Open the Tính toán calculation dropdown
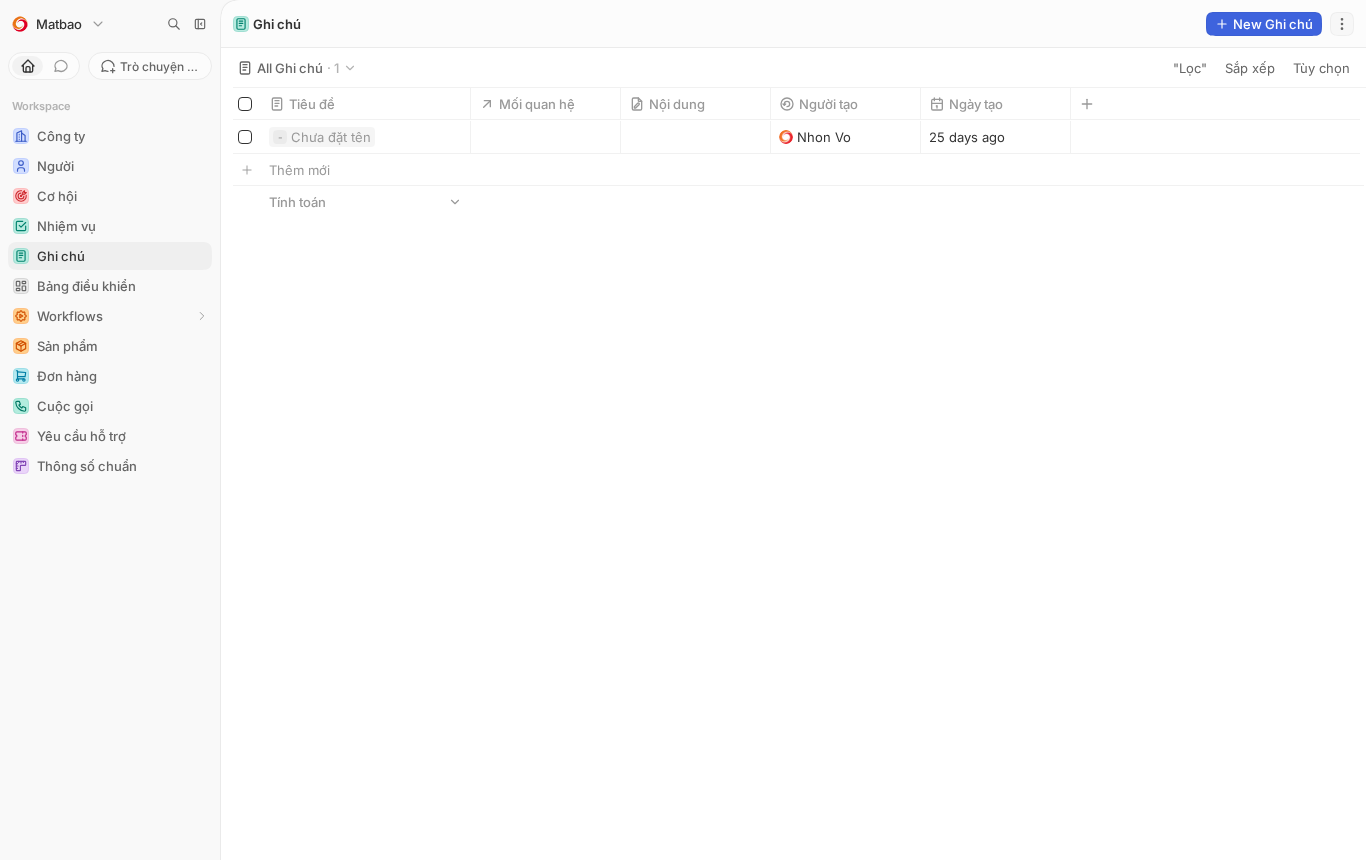This screenshot has height=860, width=1366. pos(365,202)
